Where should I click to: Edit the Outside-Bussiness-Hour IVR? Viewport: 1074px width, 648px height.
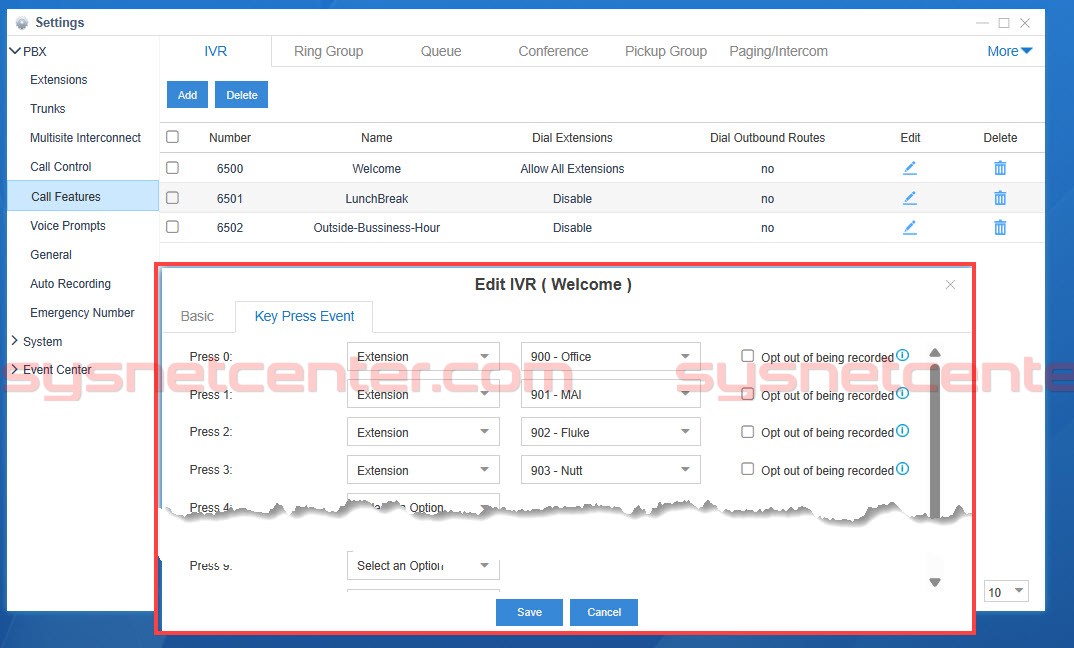tap(909, 227)
